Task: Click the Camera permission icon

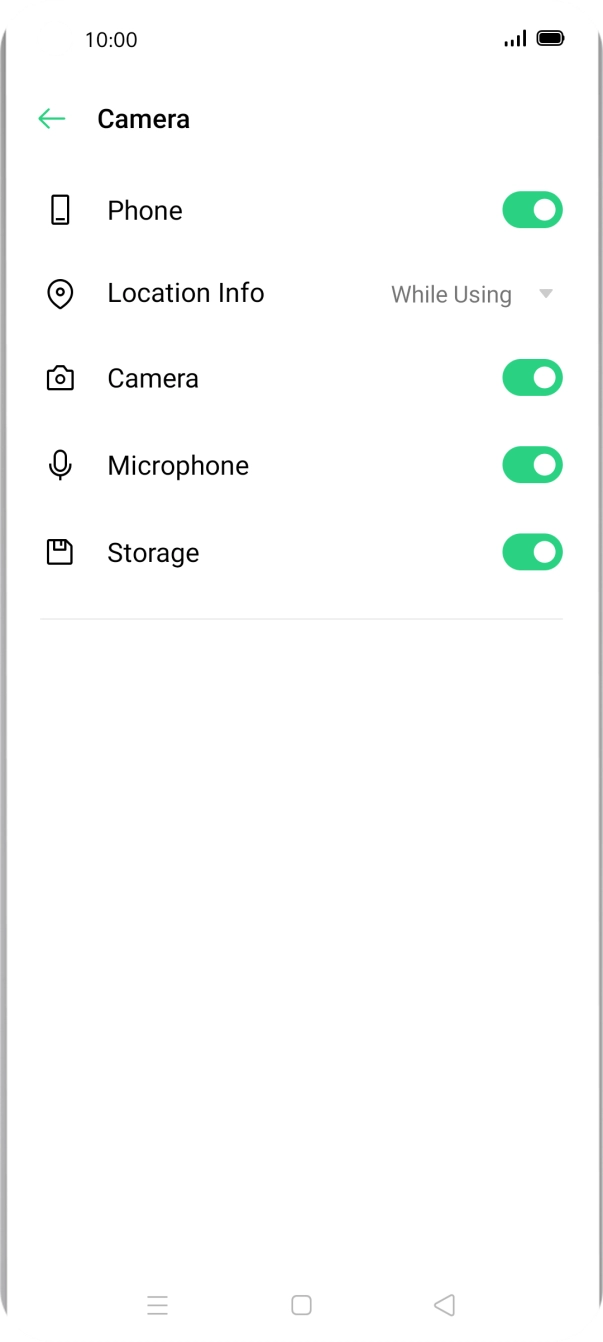Action: [60, 377]
